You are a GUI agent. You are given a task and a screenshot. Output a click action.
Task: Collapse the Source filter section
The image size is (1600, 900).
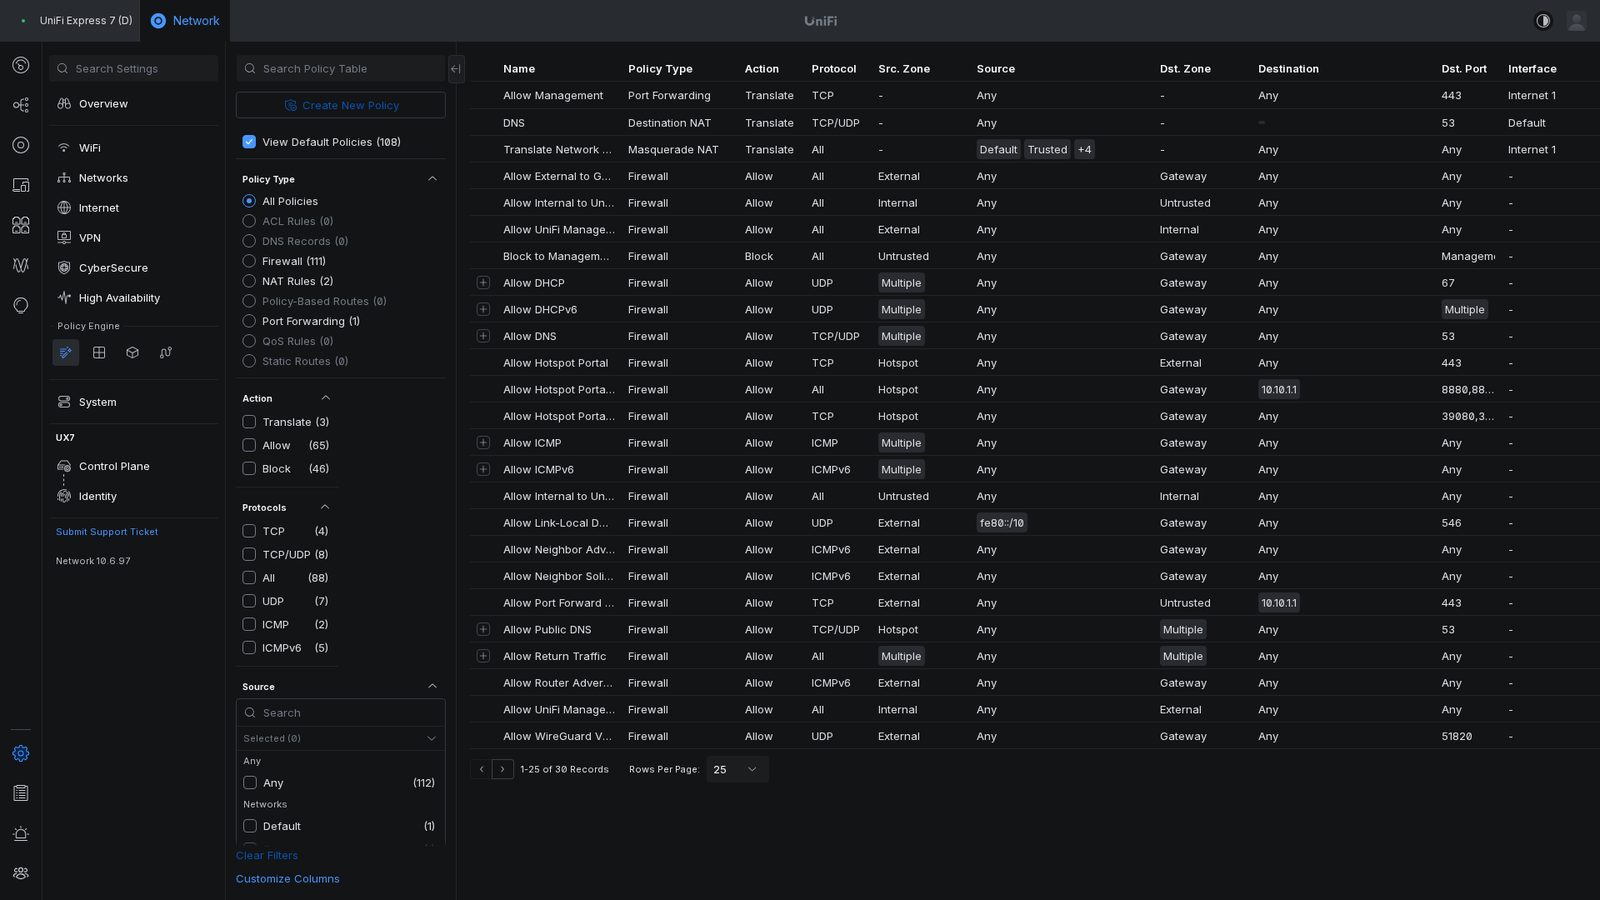(432, 686)
